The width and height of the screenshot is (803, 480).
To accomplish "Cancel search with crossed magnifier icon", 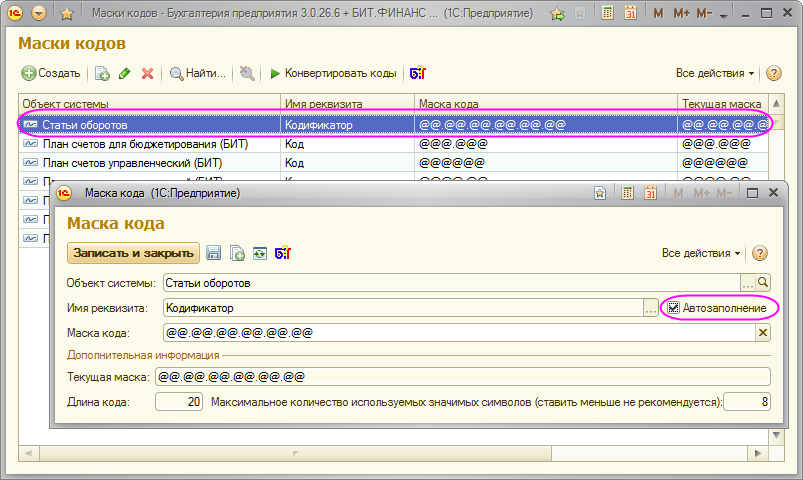I will pos(247,73).
